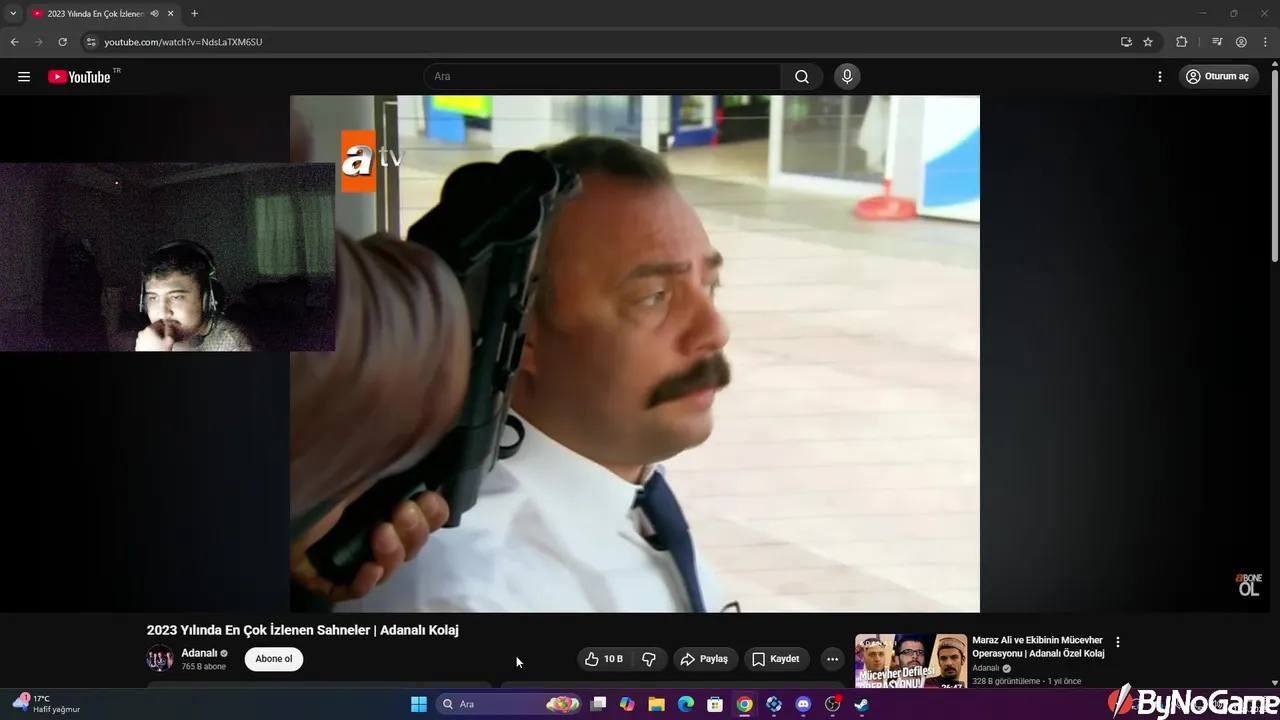Open Adanalı channel avatar
Screen dimensions: 1280x720
[x=160, y=659]
